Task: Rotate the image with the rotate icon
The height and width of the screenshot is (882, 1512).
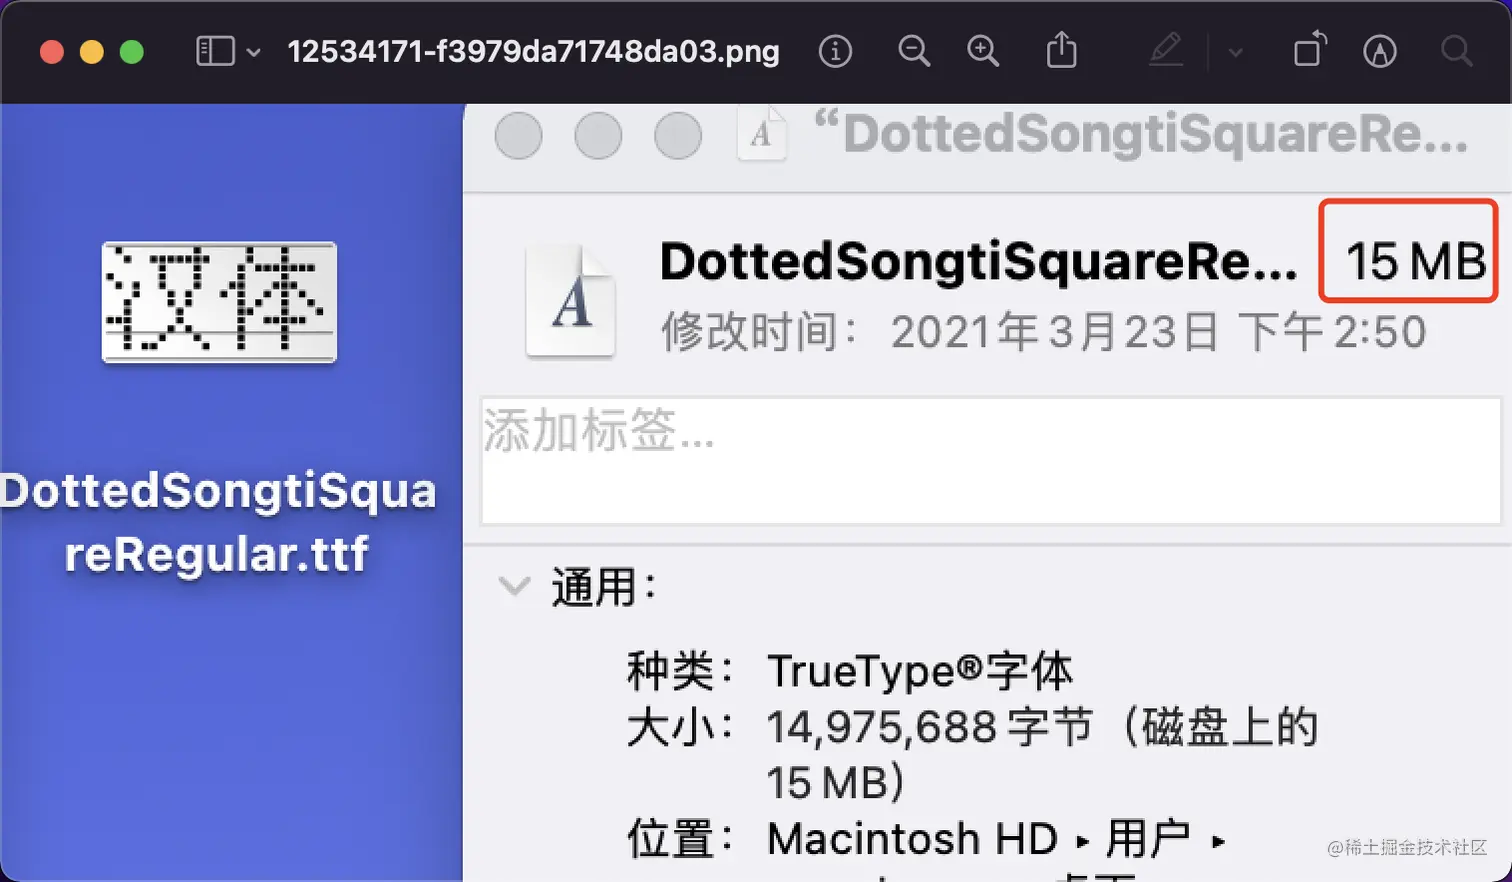Action: [x=1309, y=50]
